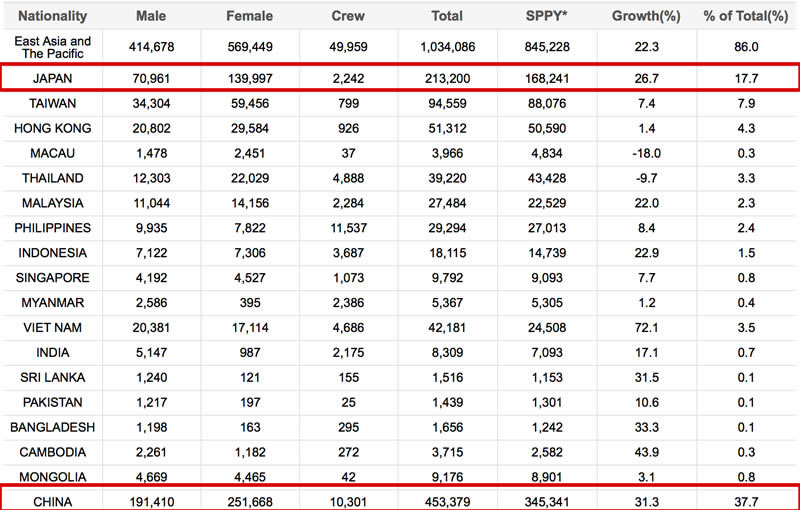Click the Nationality column header
The width and height of the screenshot is (800, 510).
pos(53,16)
